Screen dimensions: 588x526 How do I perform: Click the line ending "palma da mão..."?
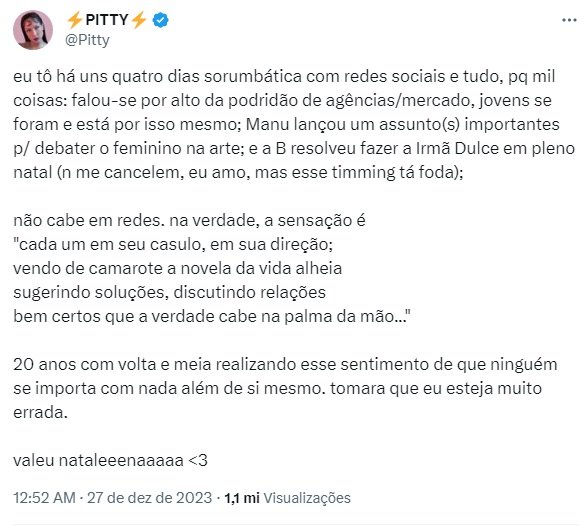[x=212, y=316]
